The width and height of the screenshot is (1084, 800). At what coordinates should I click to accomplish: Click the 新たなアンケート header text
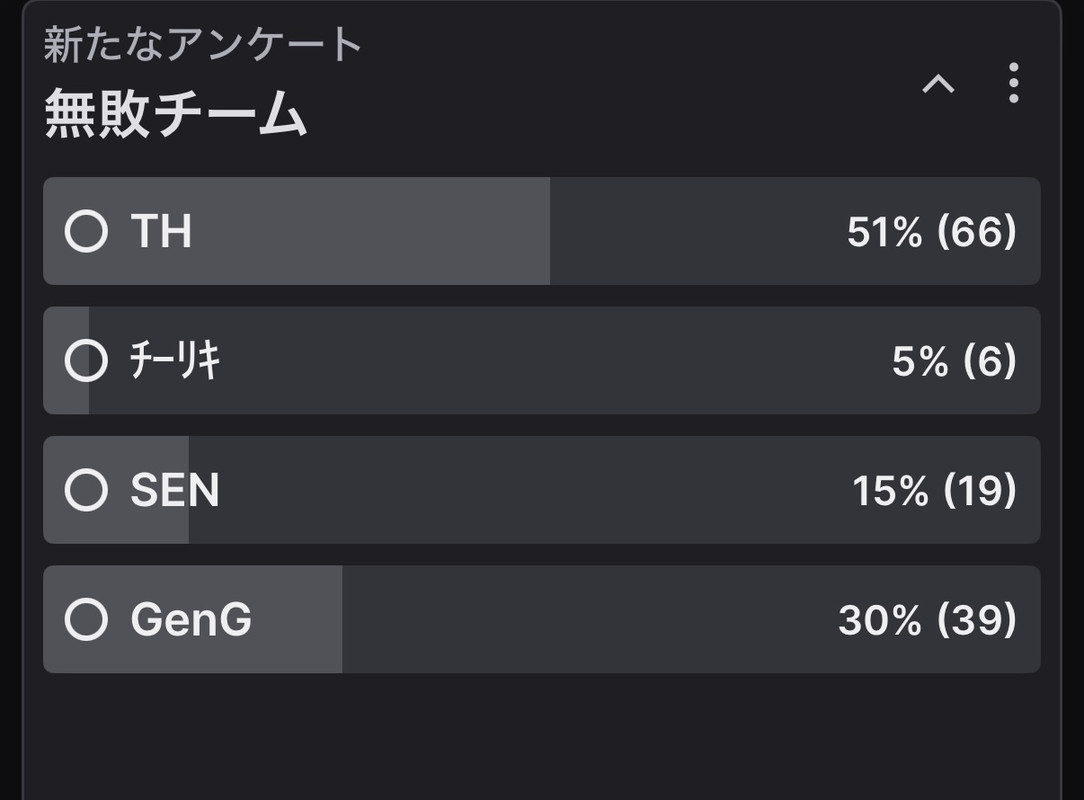point(202,45)
